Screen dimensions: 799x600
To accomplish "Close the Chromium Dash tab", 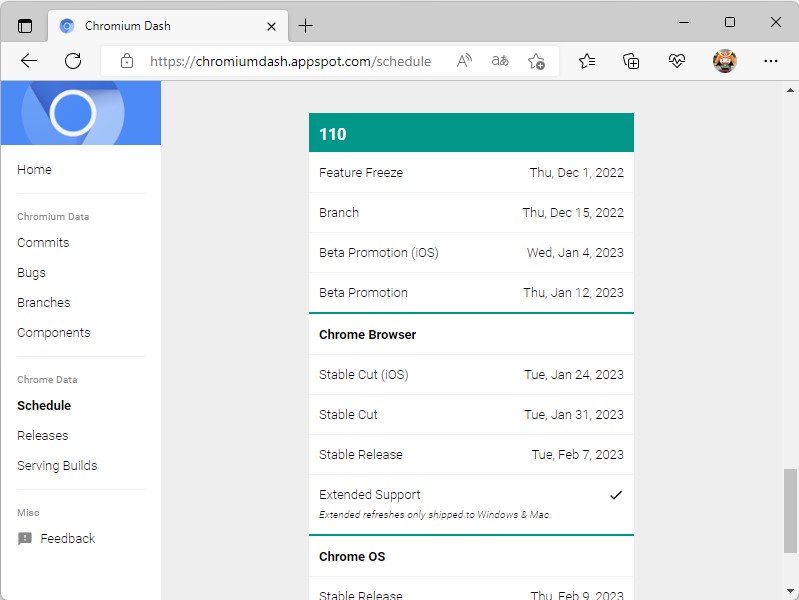I will [x=271, y=26].
